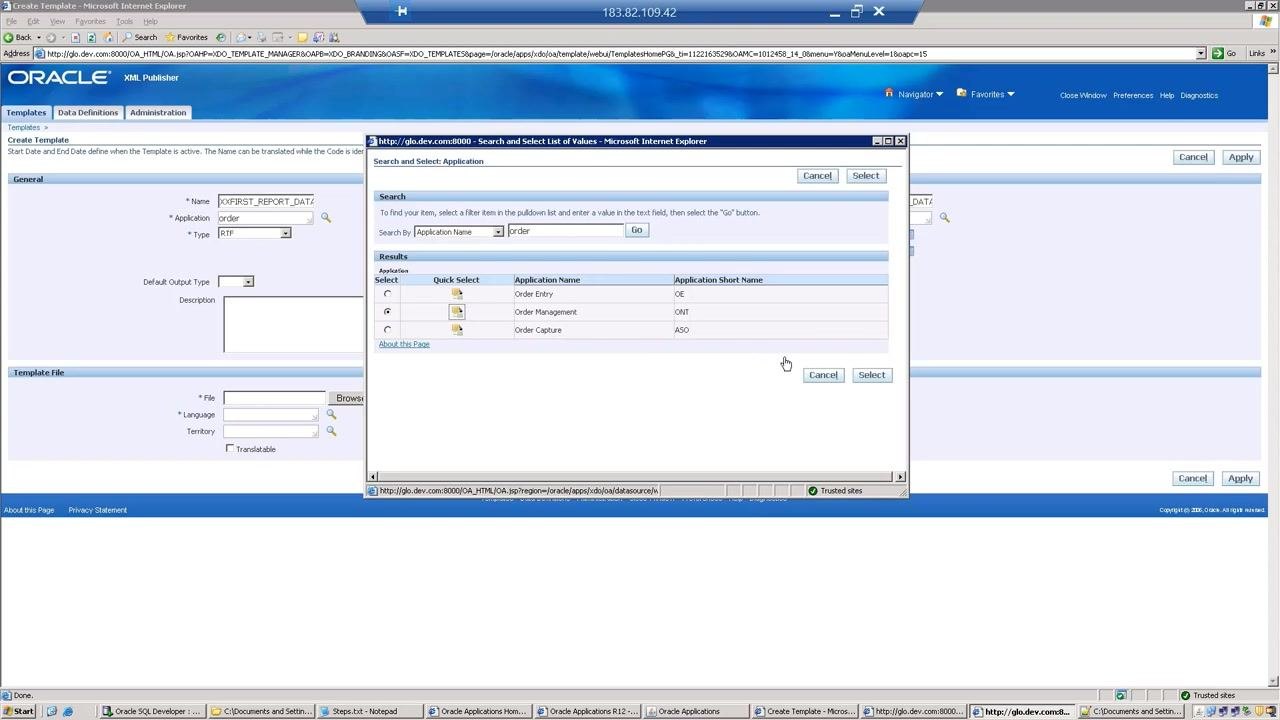Open Administration tab

(x=158, y=112)
